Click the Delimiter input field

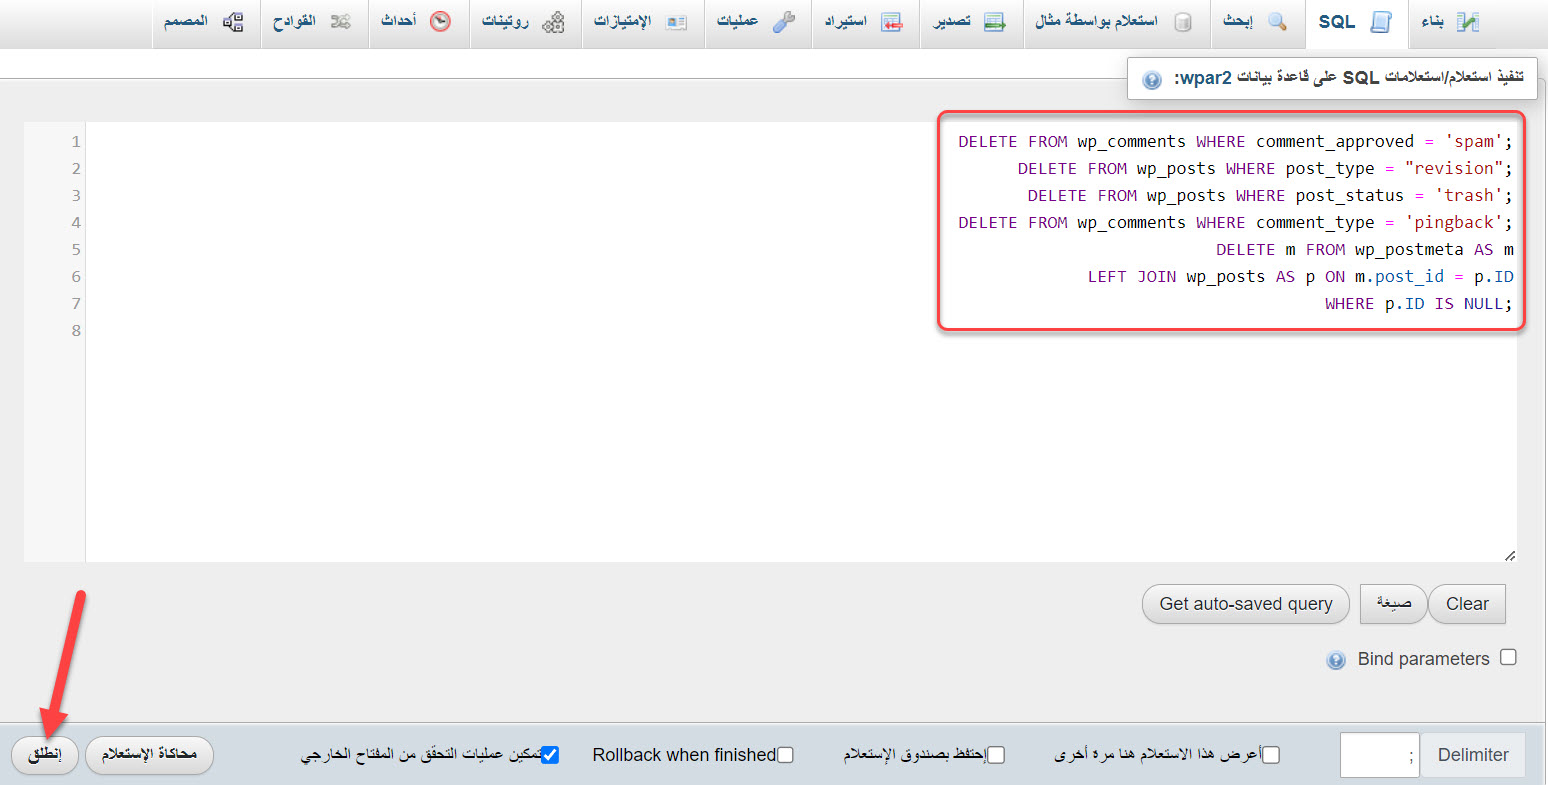pyautogui.click(x=1378, y=755)
